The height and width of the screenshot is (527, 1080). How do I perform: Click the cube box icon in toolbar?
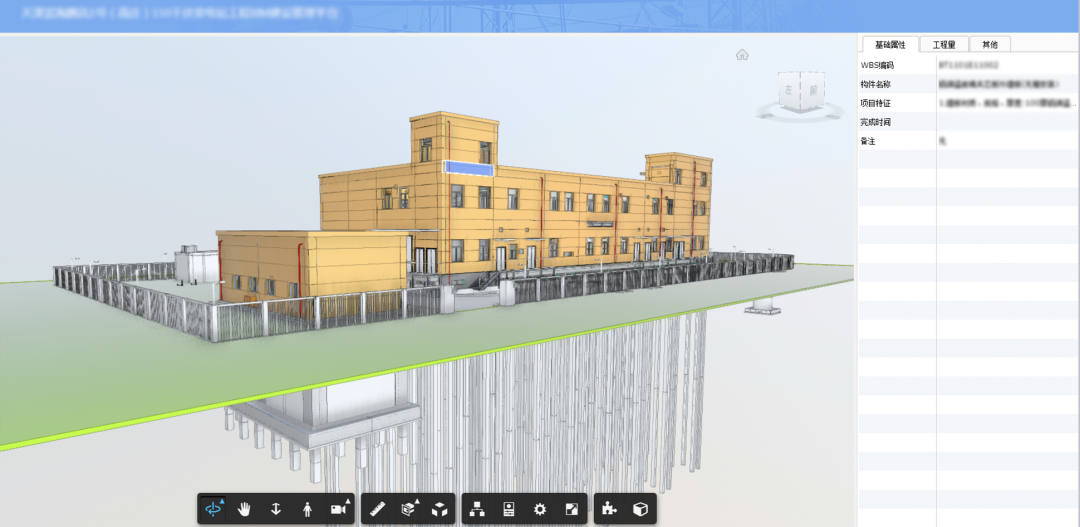pos(641,509)
